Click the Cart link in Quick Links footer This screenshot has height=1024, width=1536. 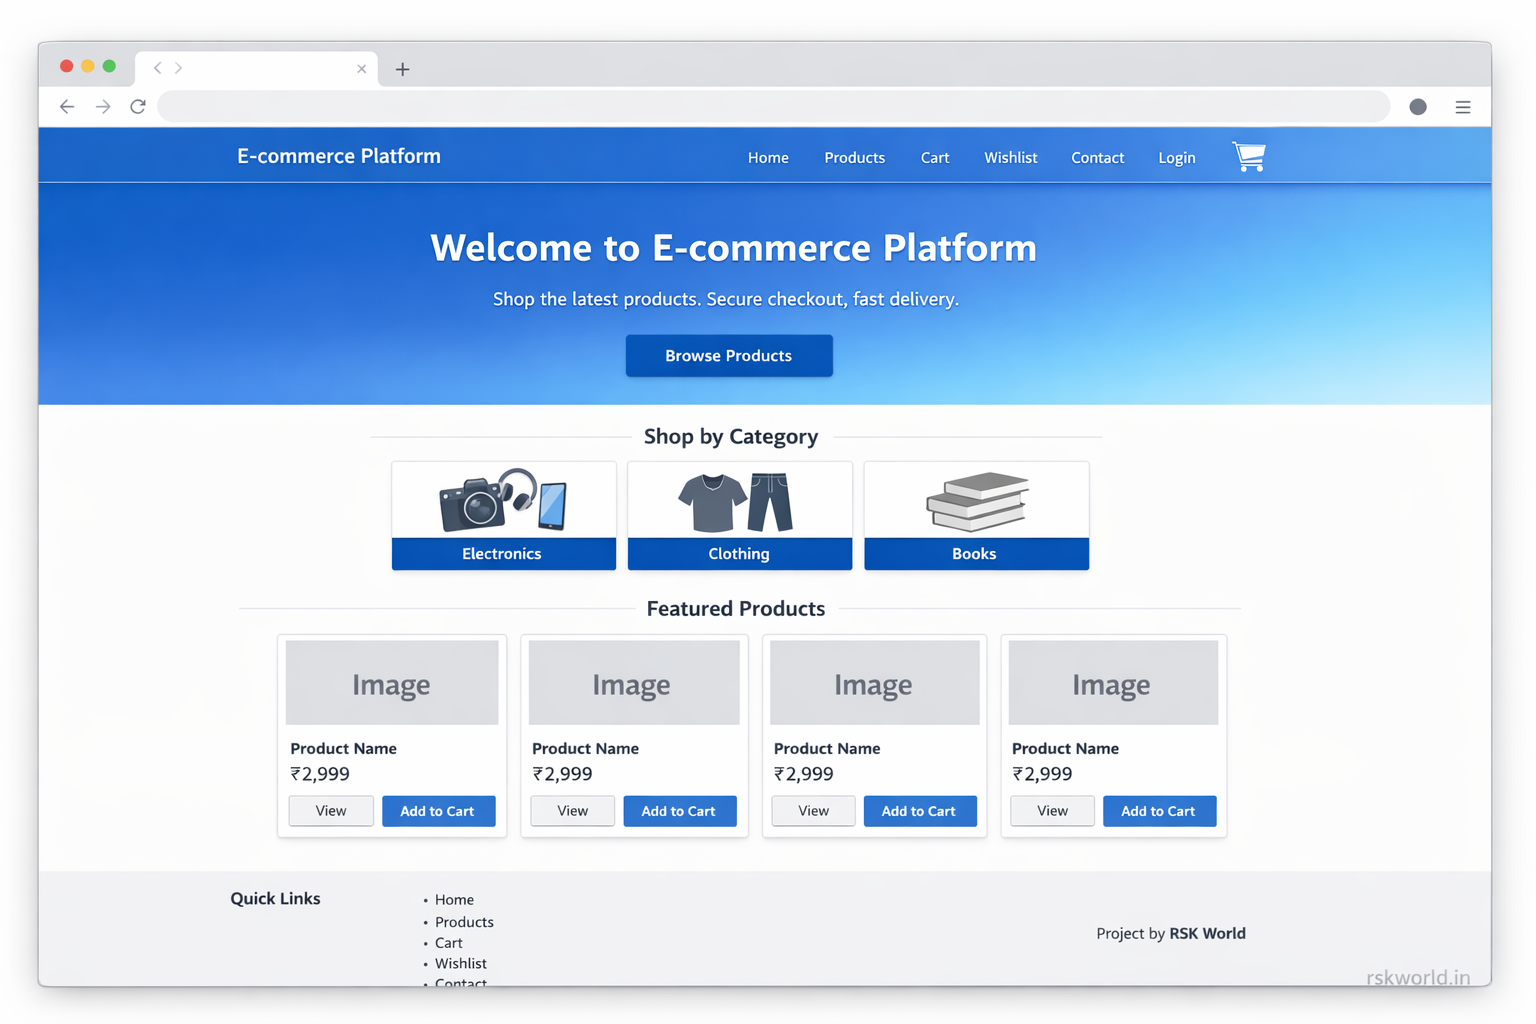coord(448,942)
